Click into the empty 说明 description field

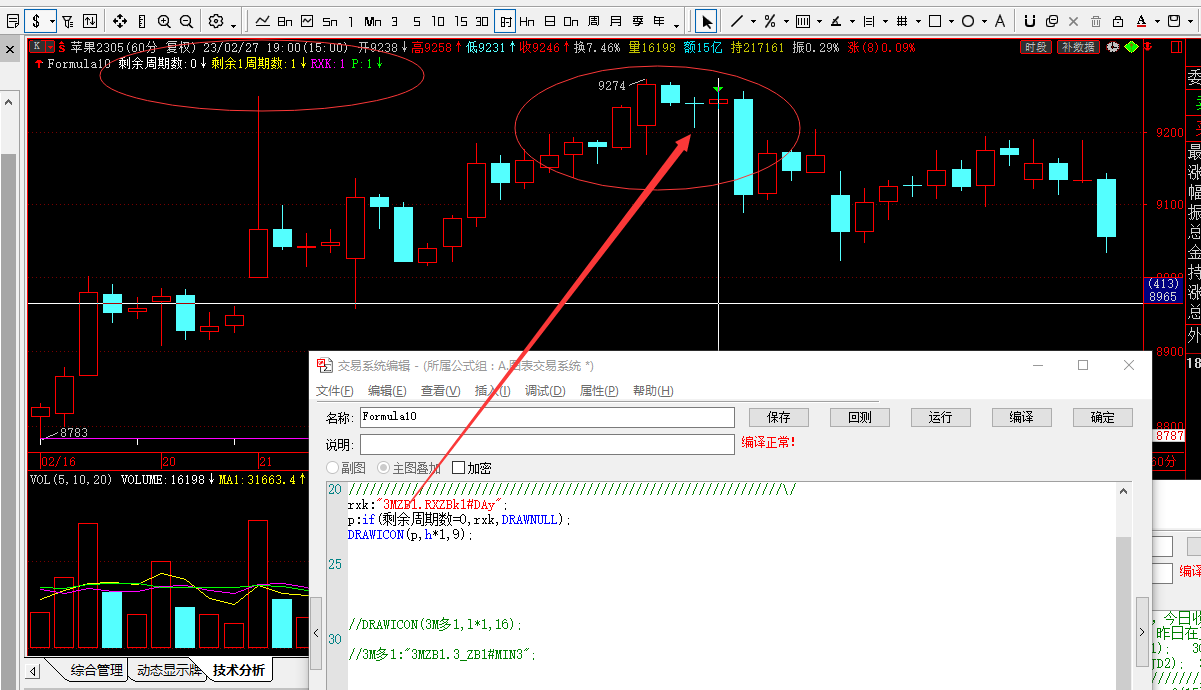tap(547, 444)
